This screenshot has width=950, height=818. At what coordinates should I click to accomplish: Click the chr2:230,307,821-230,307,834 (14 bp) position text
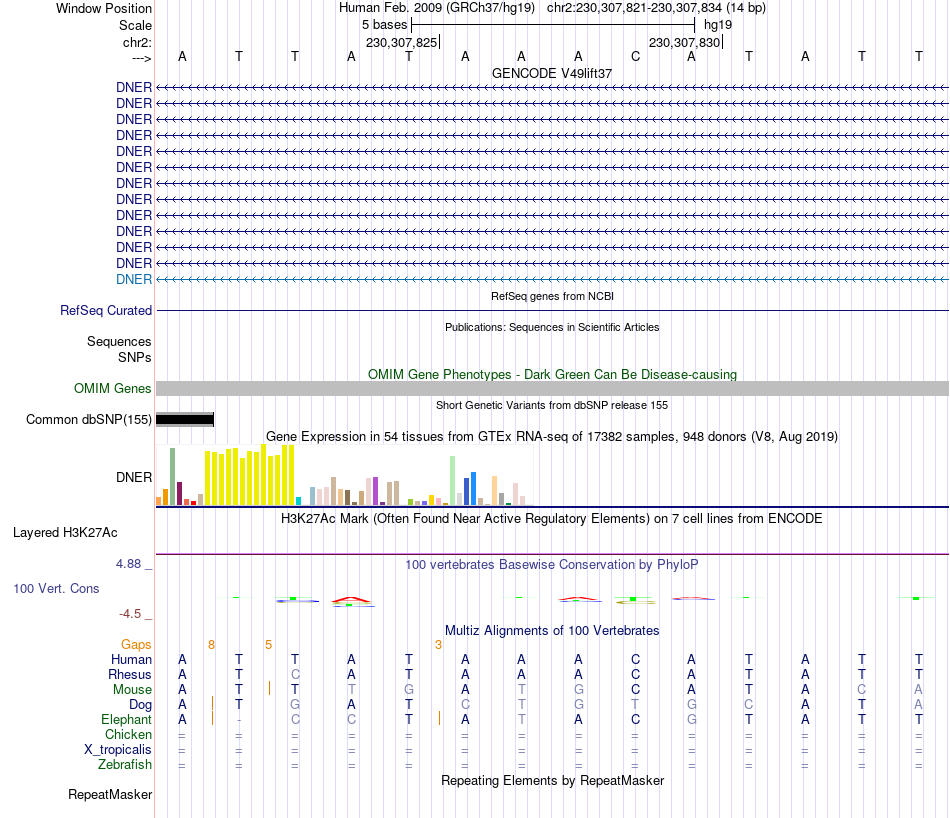pyautogui.click(x=656, y=8)
